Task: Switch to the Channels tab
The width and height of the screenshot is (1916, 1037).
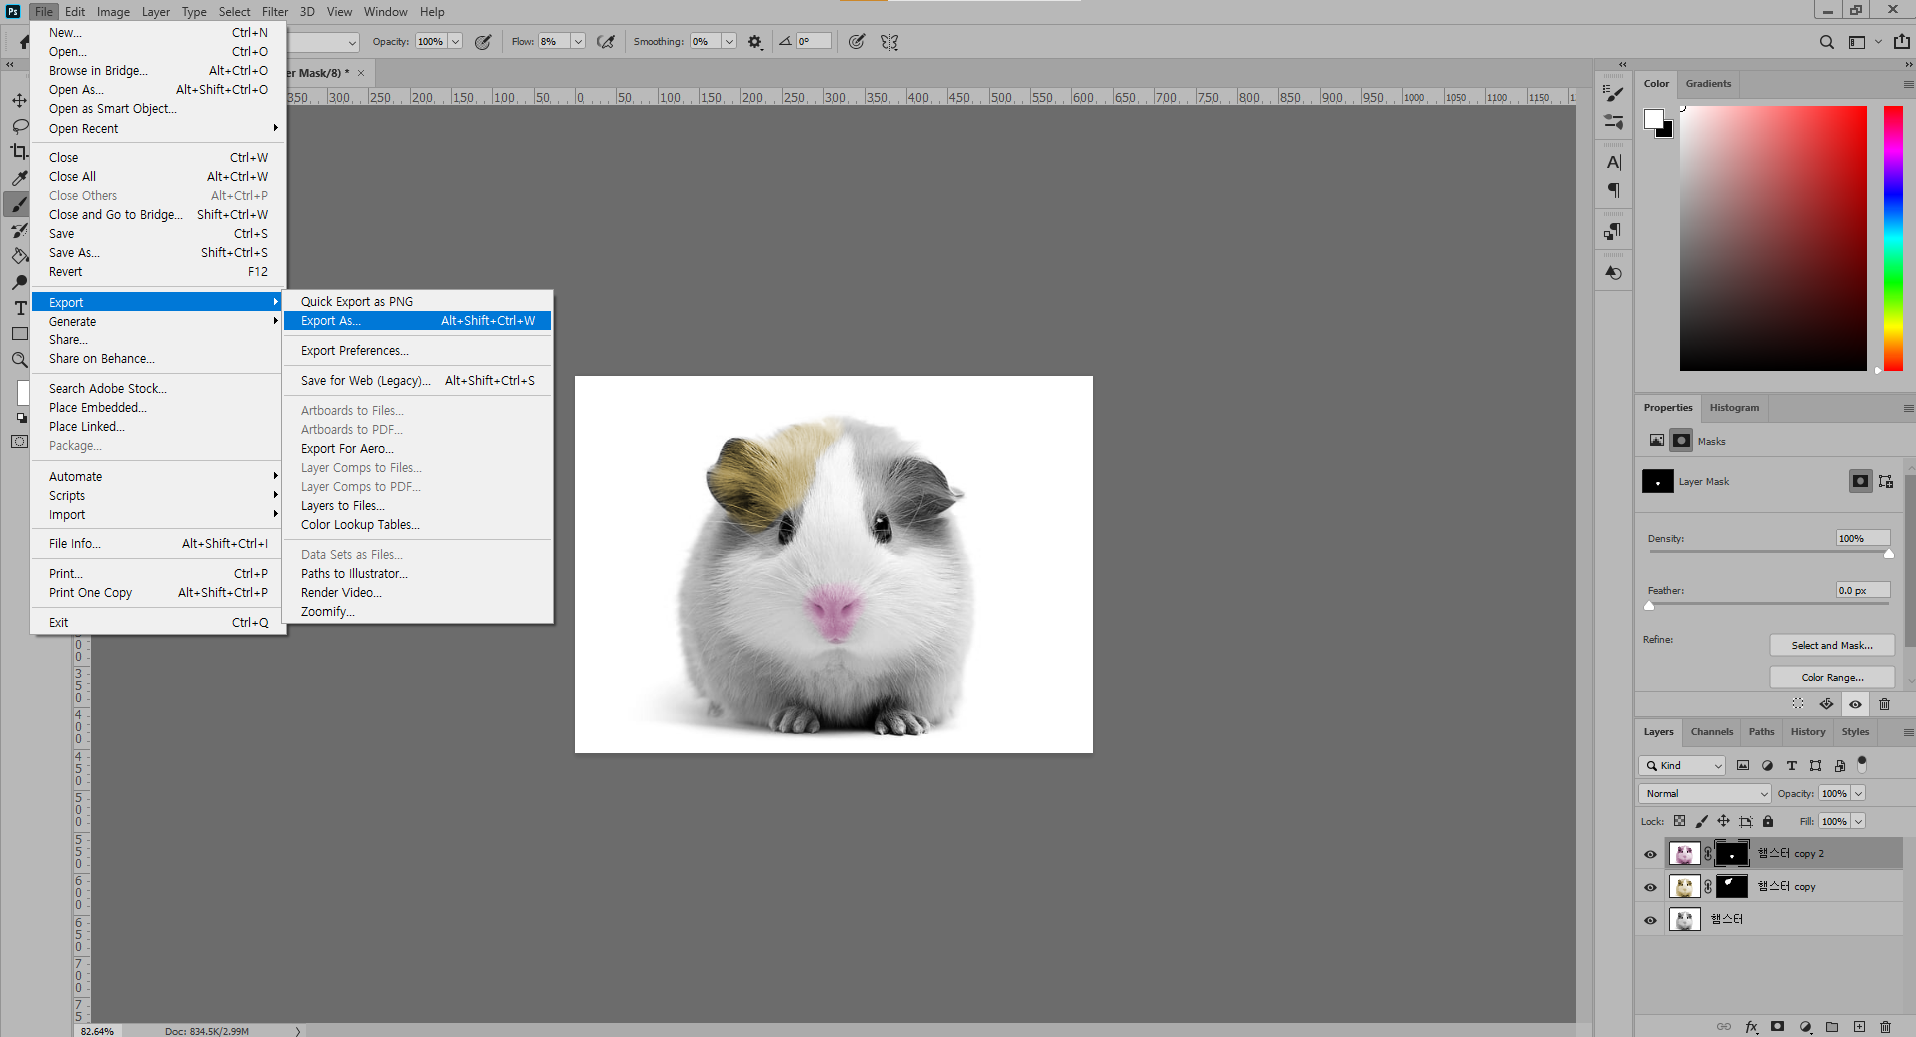Action: 1712,732
